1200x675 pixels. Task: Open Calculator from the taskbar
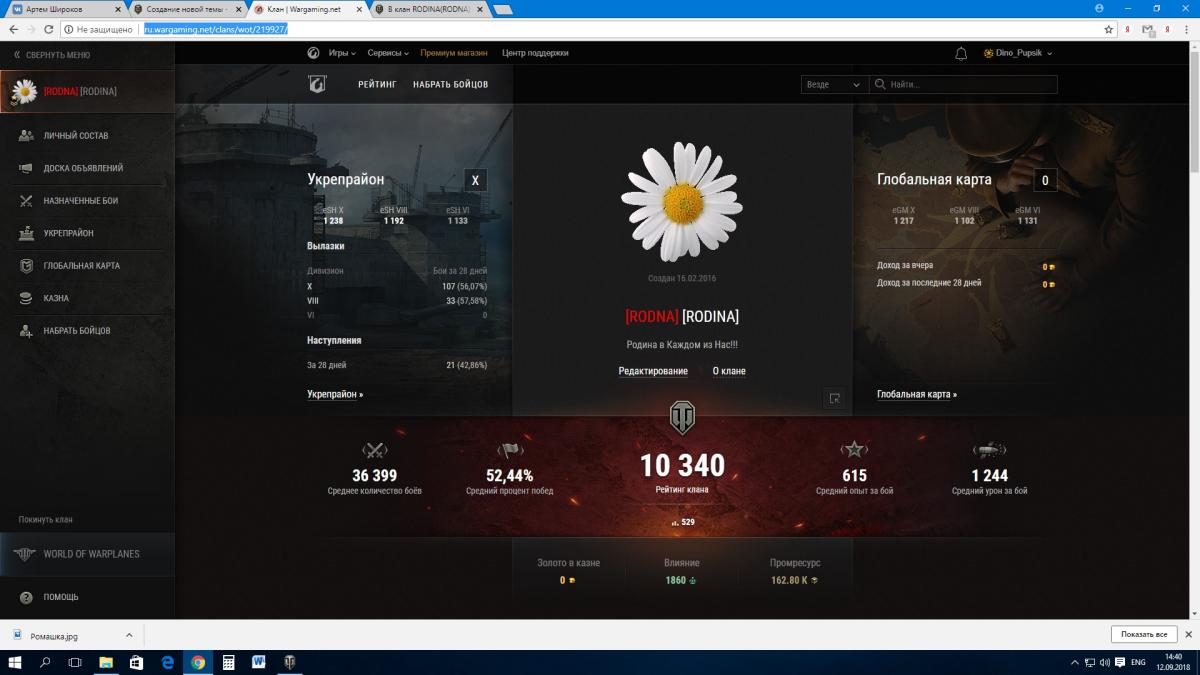(x=228, y=662)
